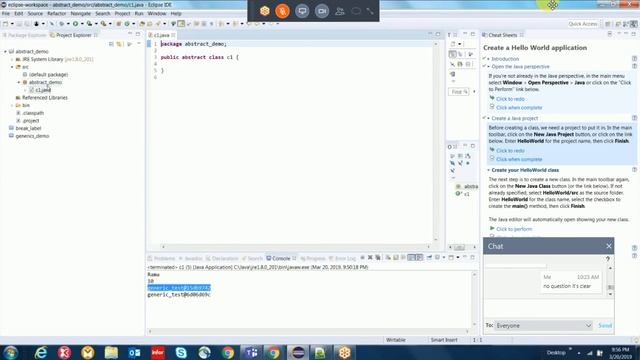Click the Console horizontal scrollbar
The image size is (640, 360).
pos(309,331)
